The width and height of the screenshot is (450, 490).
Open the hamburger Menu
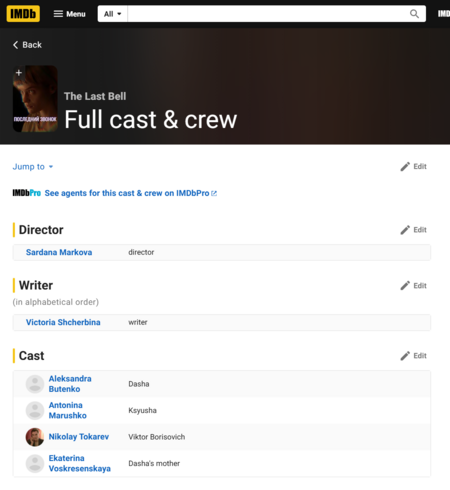click(x=70, y=14)
